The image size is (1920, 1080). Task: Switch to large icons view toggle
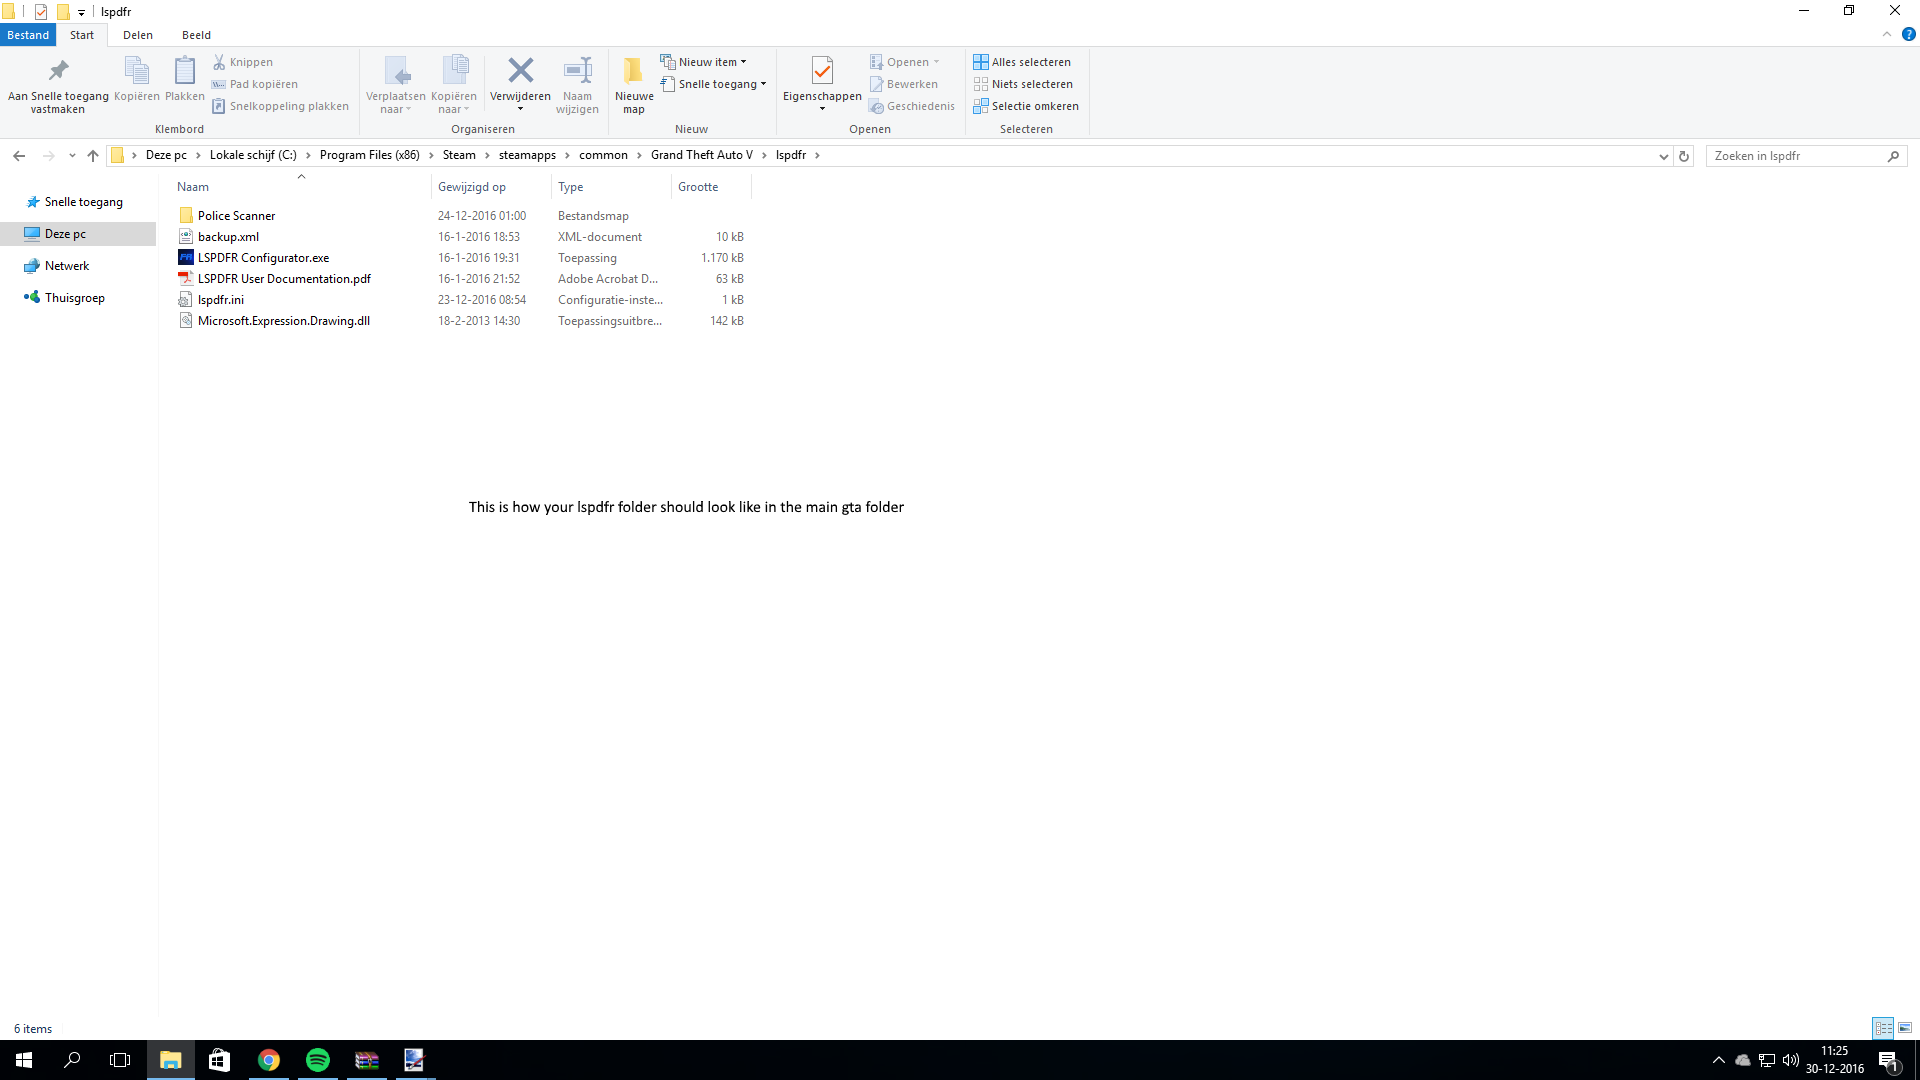coord(1905,1028)
